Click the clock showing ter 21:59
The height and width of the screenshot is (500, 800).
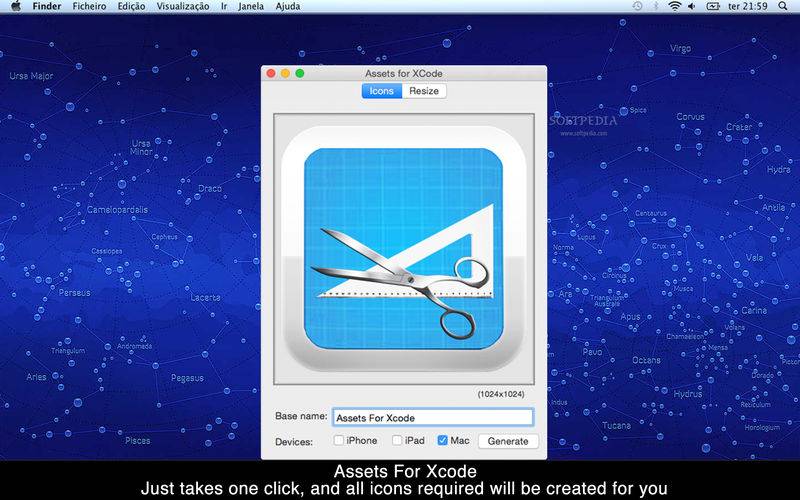(747, 6)
